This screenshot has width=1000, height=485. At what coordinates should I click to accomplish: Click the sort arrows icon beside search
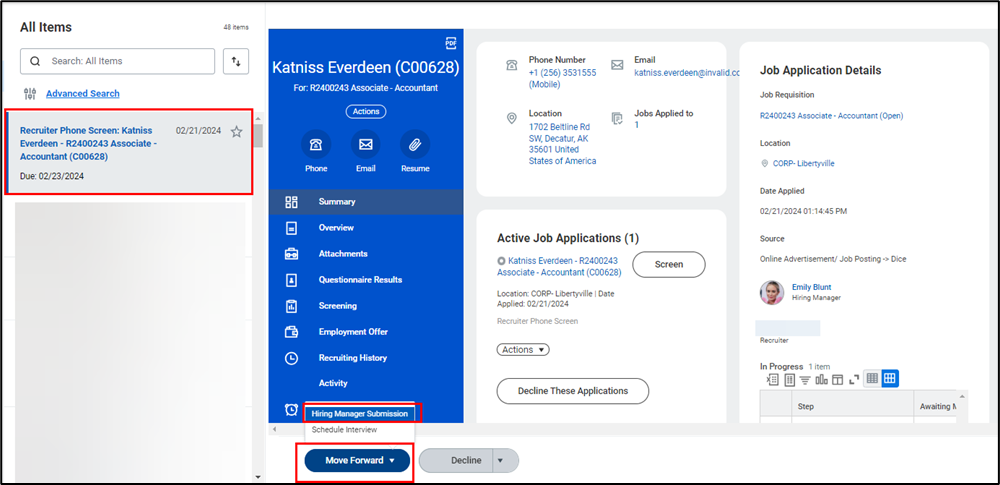(x=236, y=61)
